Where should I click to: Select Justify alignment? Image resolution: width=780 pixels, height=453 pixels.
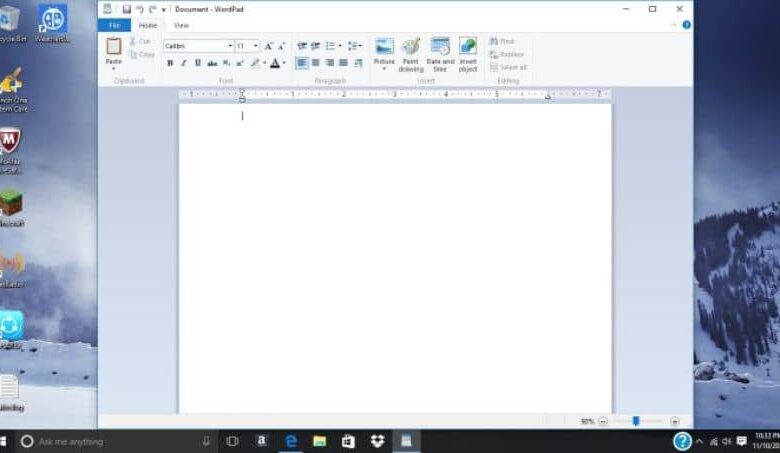(343, 63)
